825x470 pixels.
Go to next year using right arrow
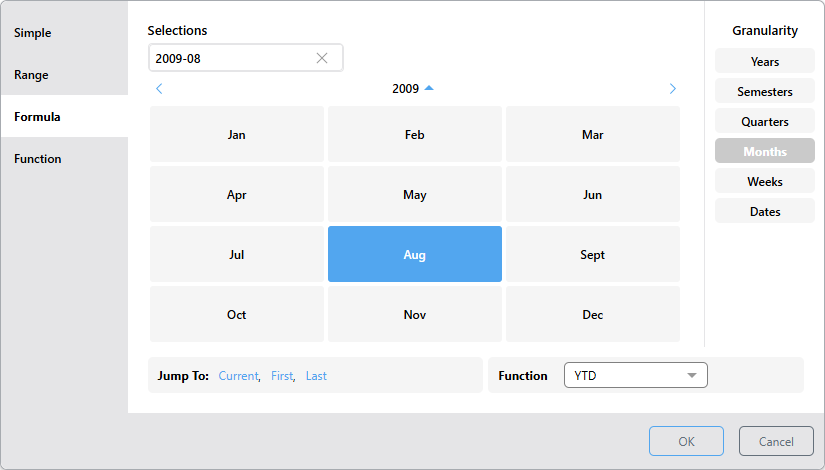[672, 89]
